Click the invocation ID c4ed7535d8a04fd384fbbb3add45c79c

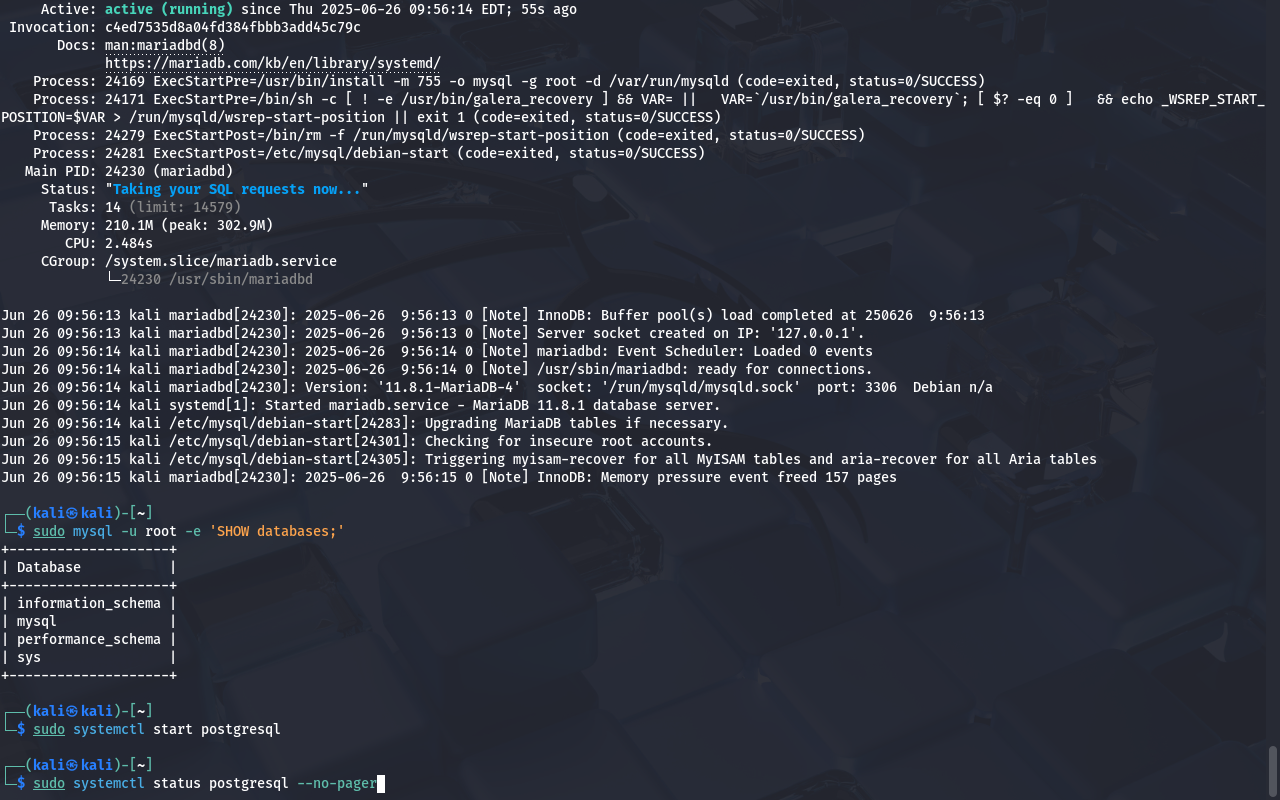pyautogui.click(x=233, y=27)
